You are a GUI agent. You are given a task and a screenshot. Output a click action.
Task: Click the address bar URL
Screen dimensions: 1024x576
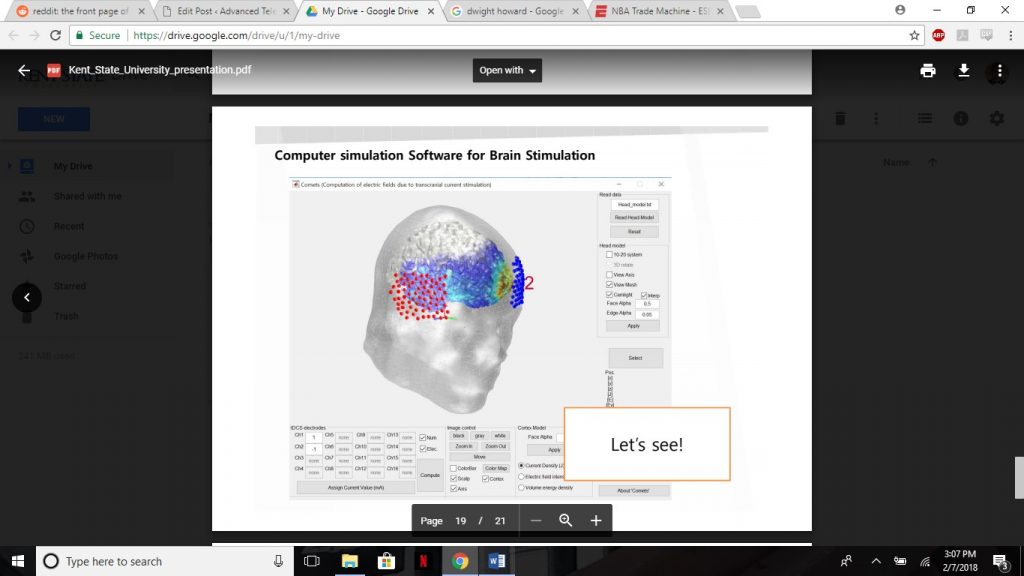pos(236,35)
